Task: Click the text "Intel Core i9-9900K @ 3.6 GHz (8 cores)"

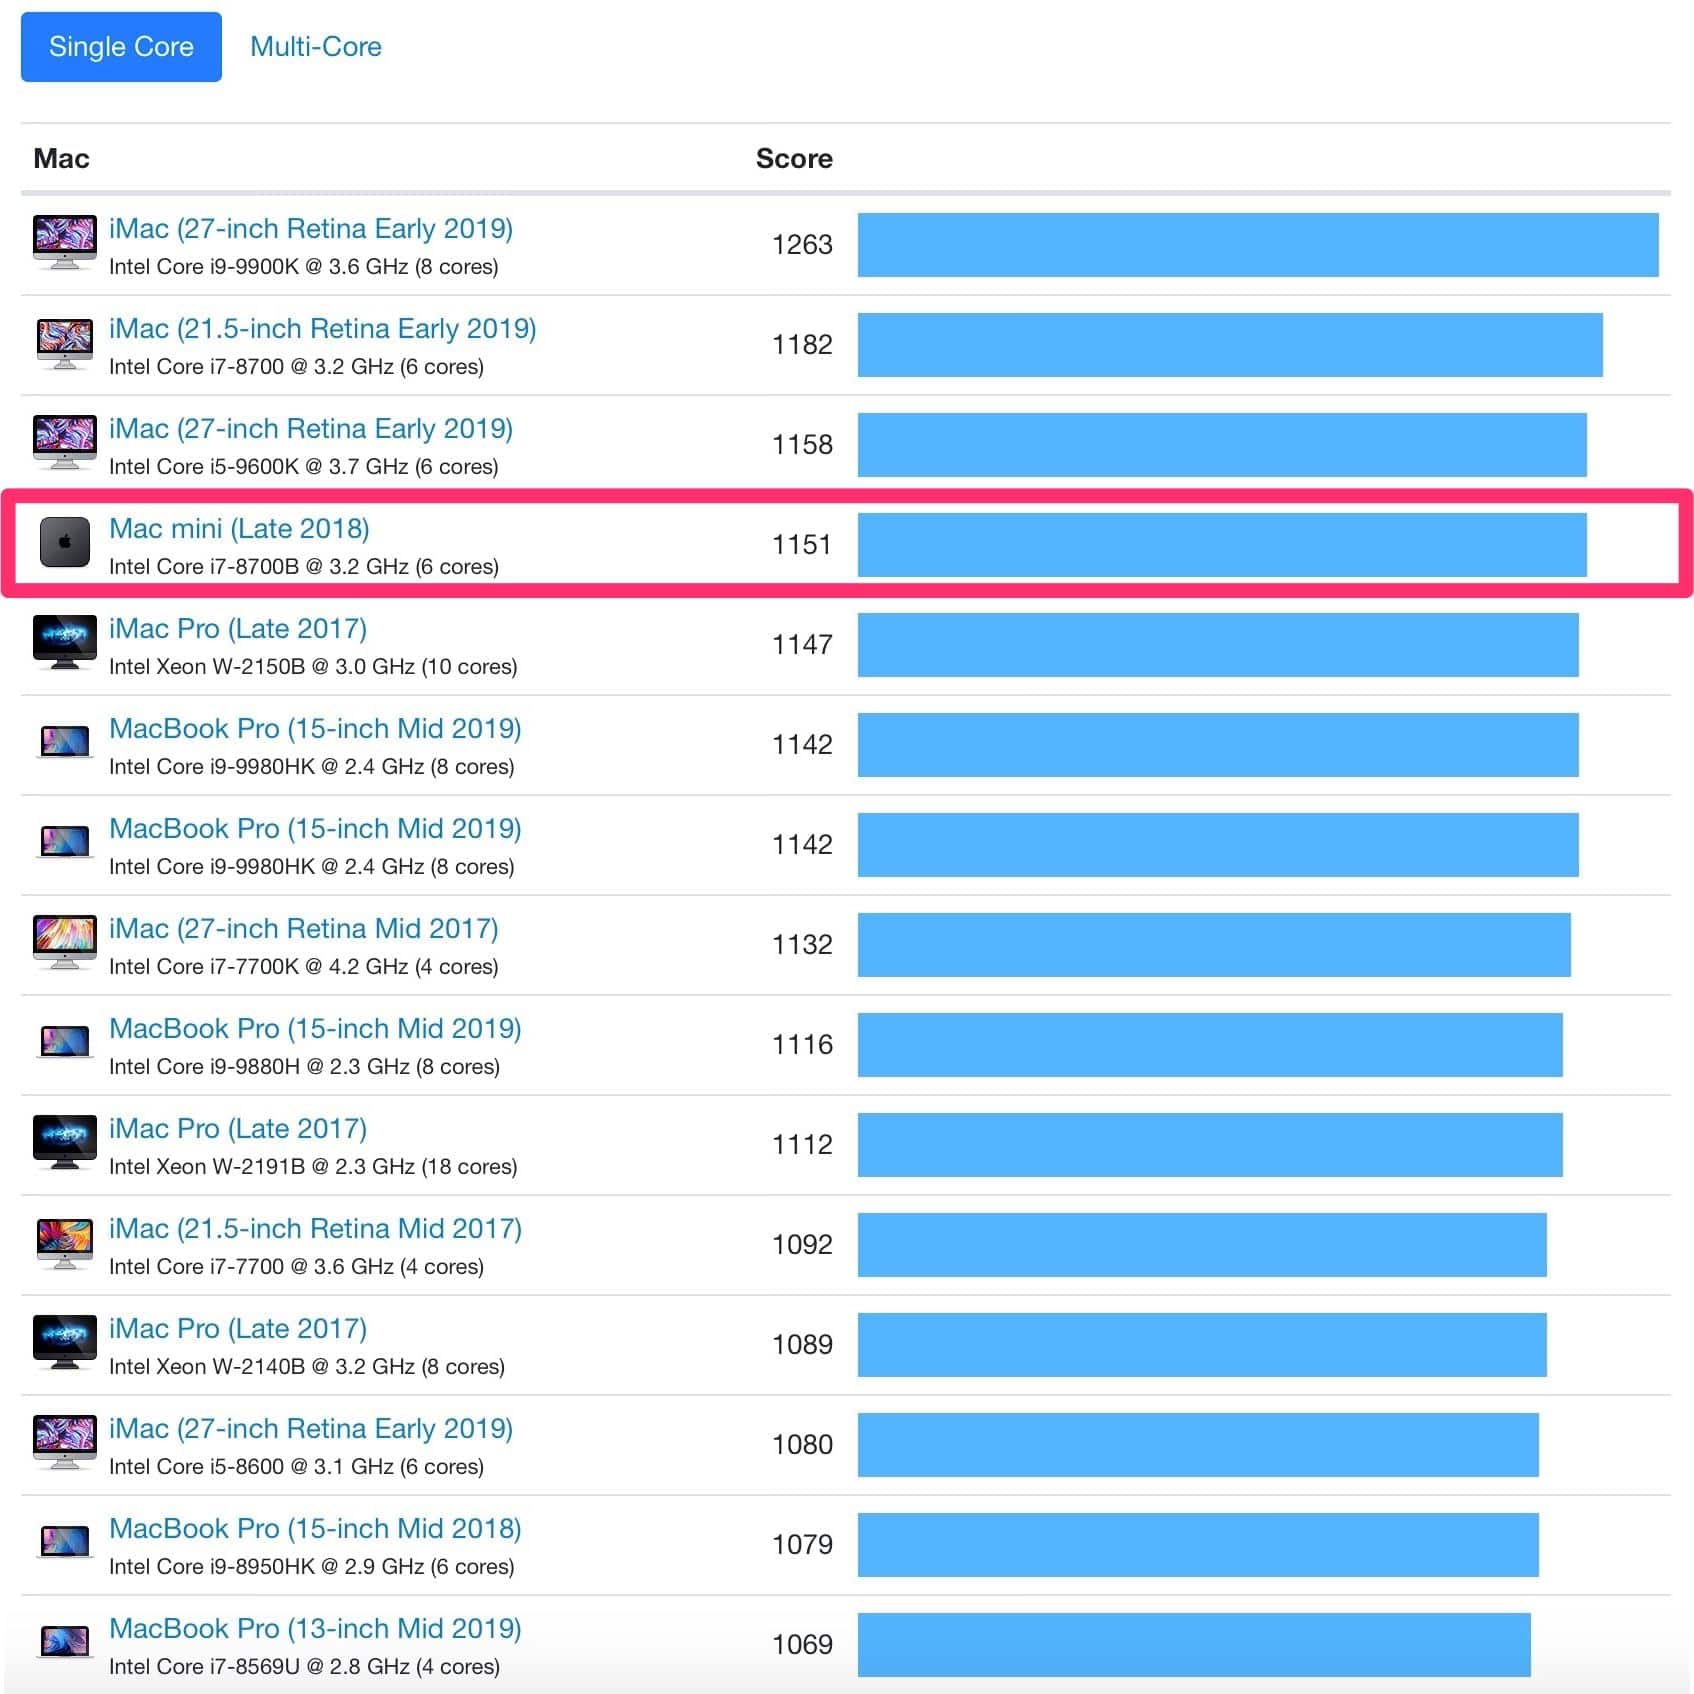Action: 304,267
